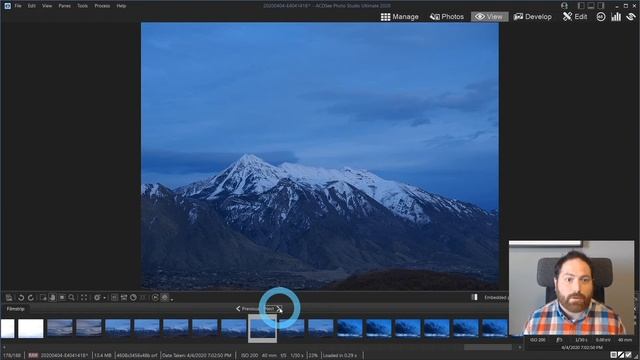Viewport: 640px width, 360px height.
Task: Toggle the left pane layout icon
Action: click(x=581, y=6)
